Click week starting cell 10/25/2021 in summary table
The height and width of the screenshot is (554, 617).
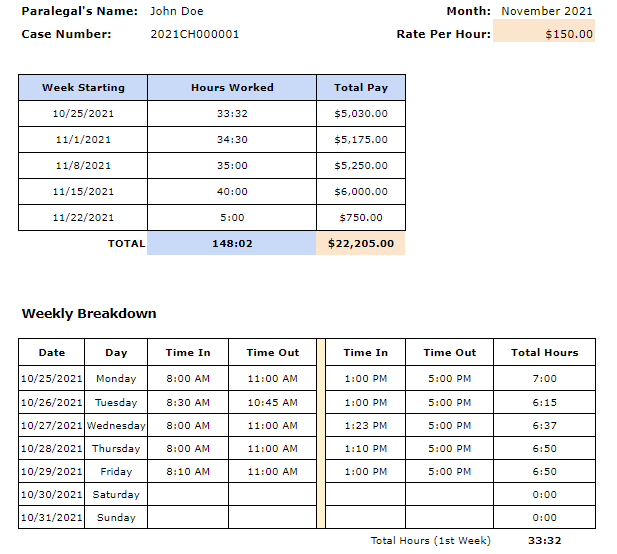(x=83, y=114)
